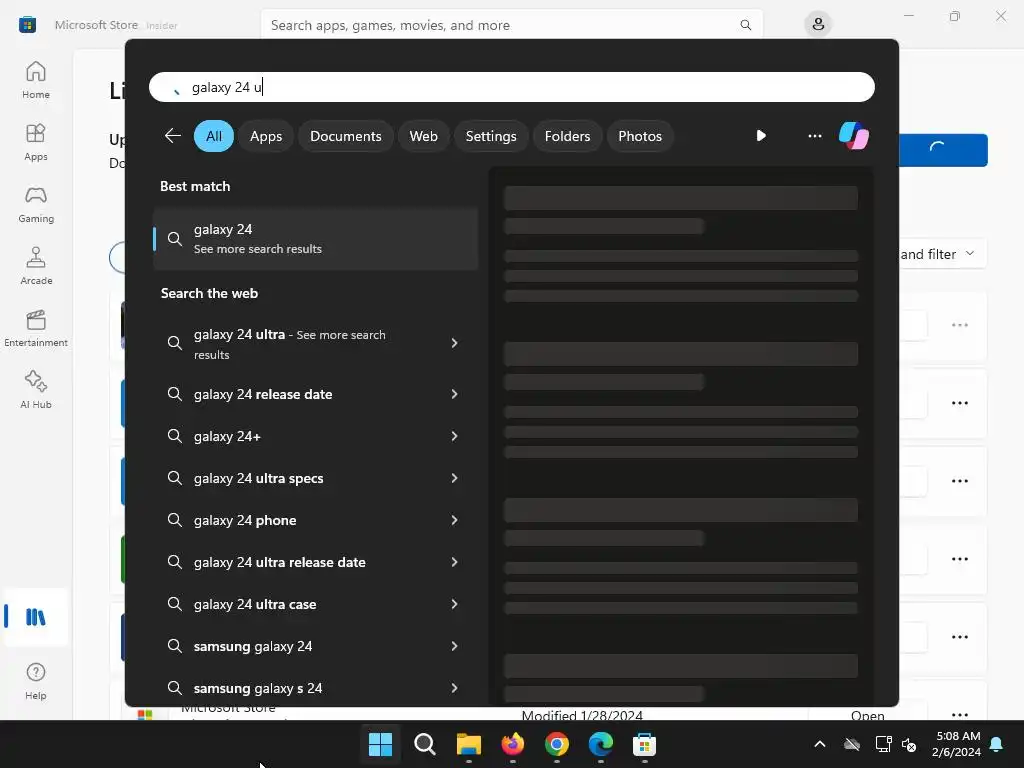Click Store search apps input box
The image size is (1024, 768).
click(511, 25)
